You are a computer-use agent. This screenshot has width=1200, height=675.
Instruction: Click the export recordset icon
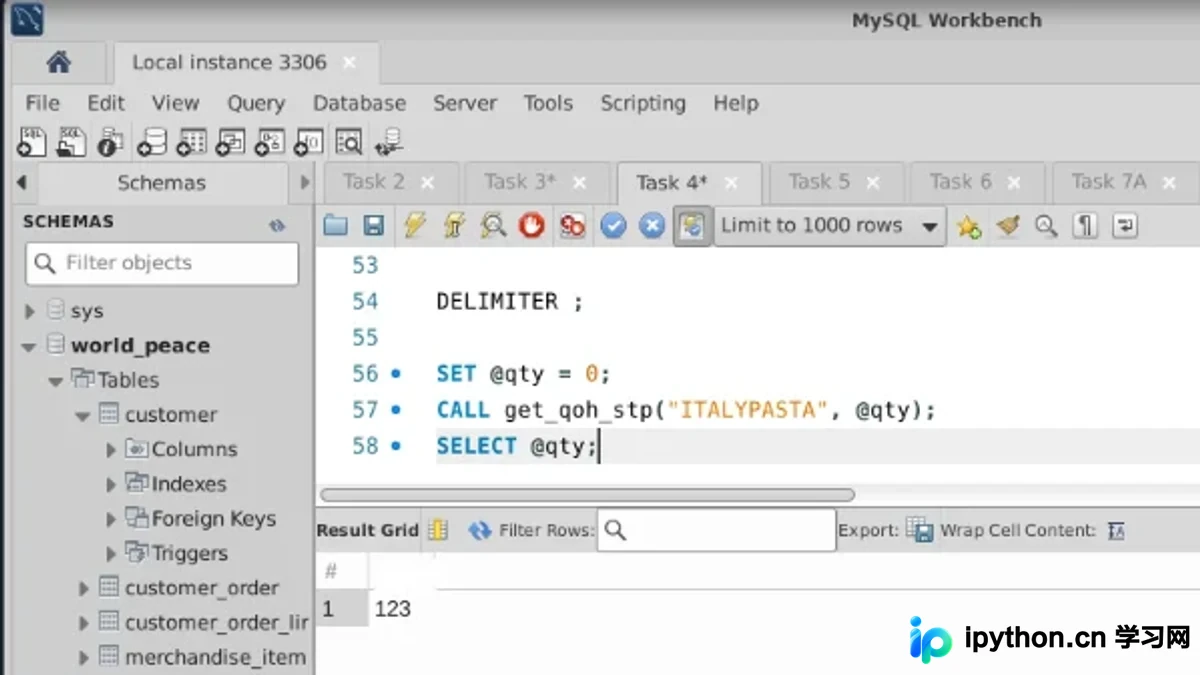[919, 530]
